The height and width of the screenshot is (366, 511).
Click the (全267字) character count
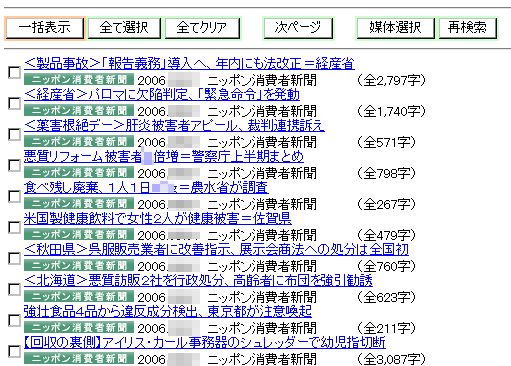[x=386, y=204]
